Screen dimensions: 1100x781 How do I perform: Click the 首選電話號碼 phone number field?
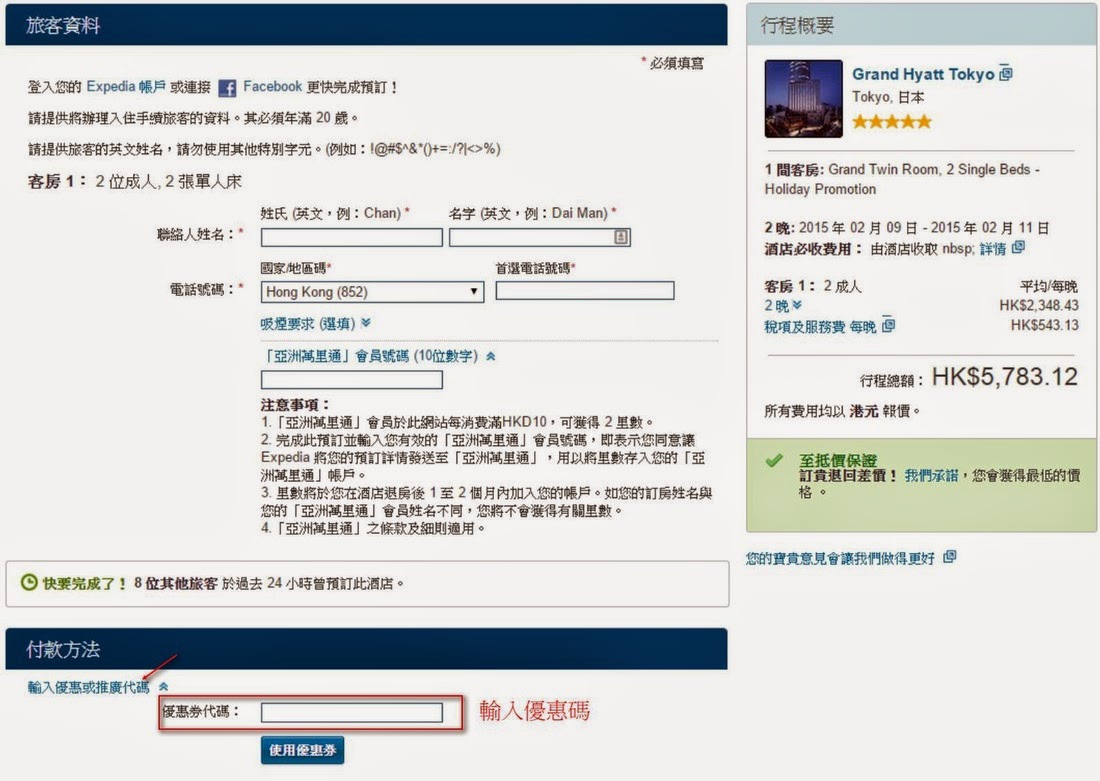584,291
